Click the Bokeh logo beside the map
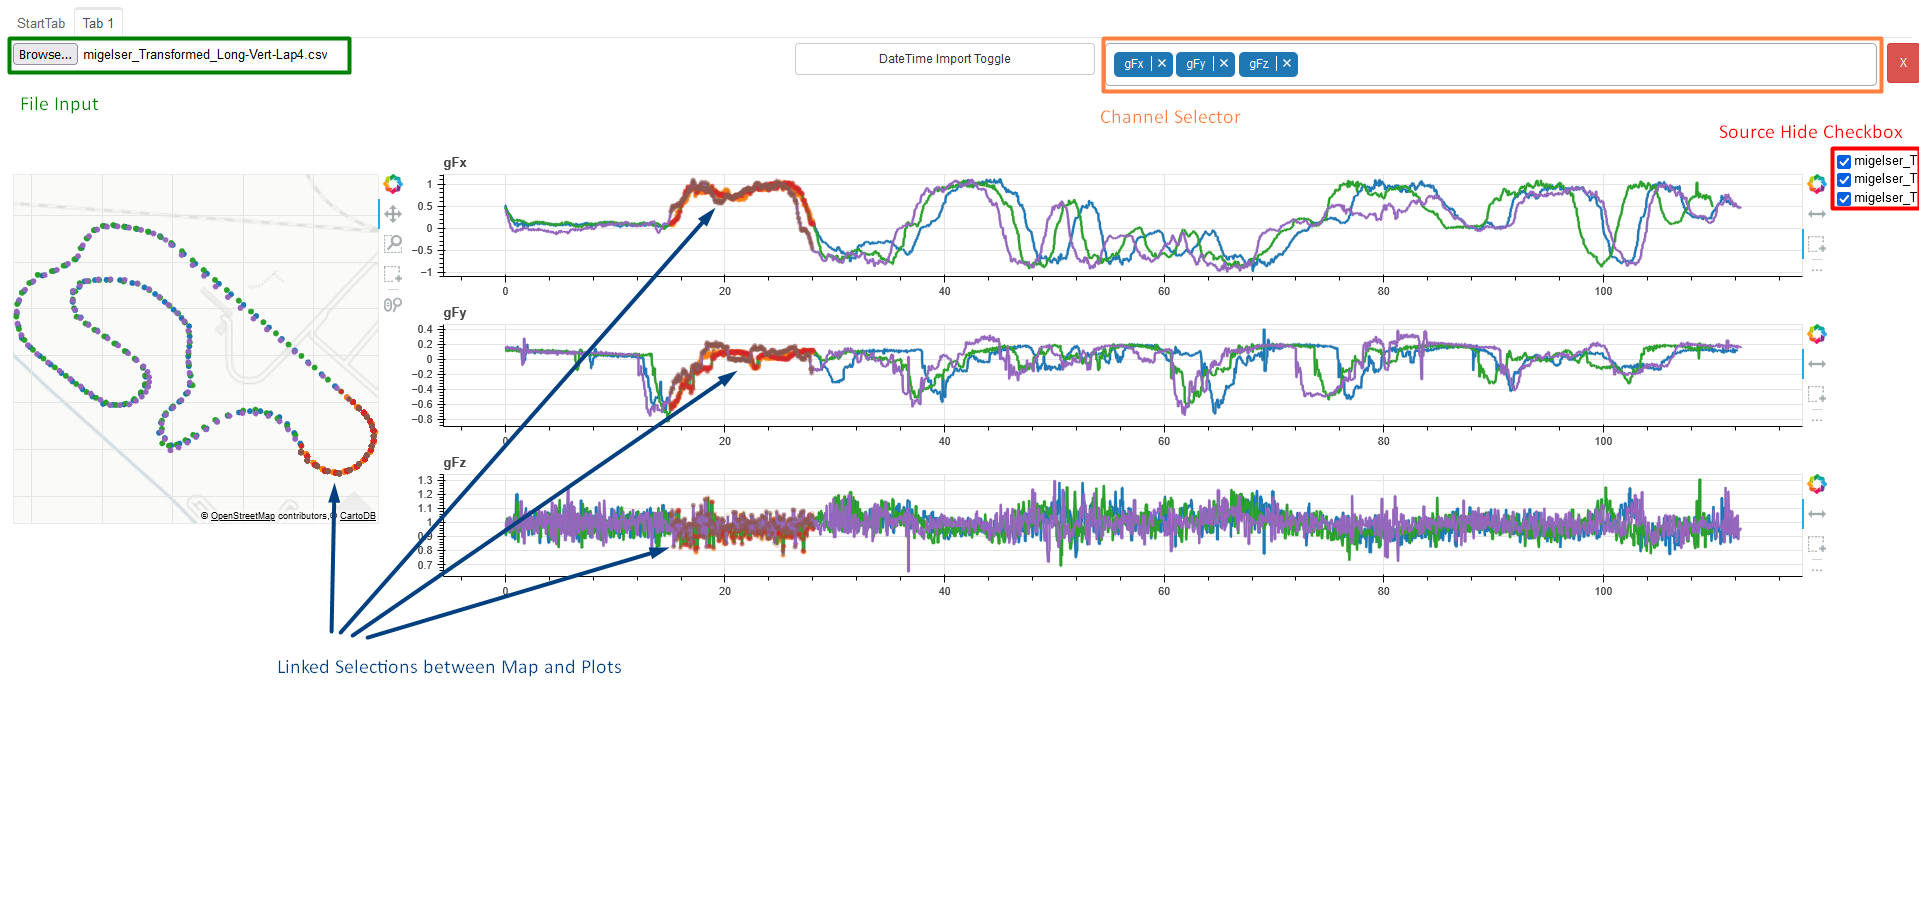The image size is (1919, 901). click(393, 184)
